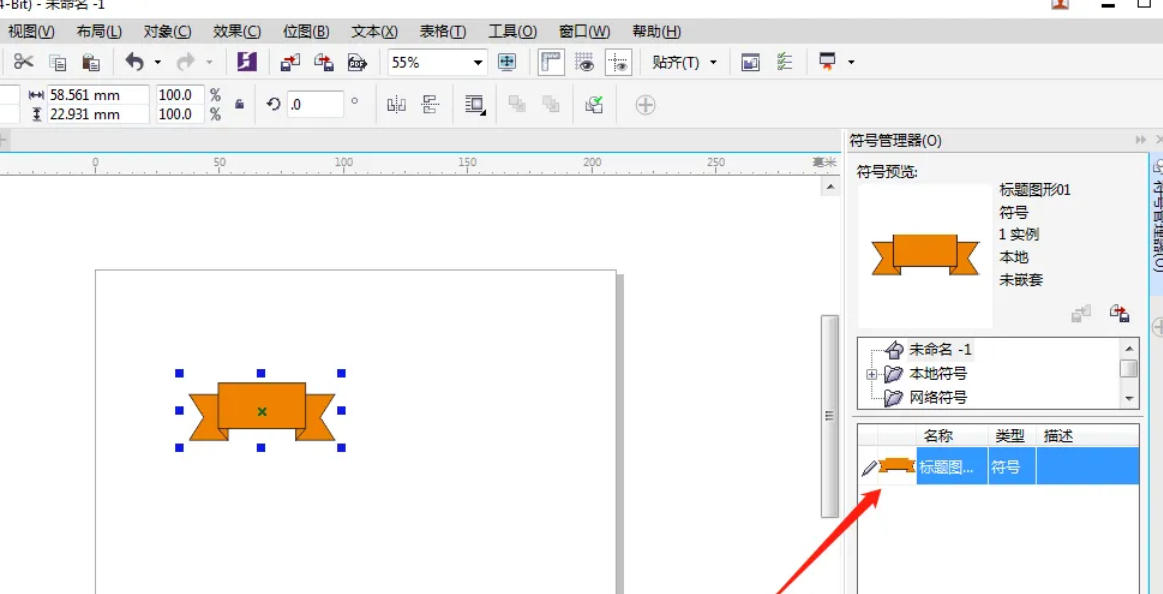Click the Undo arrow icon
Screen dimensions: 1163x594
point(135,62)
